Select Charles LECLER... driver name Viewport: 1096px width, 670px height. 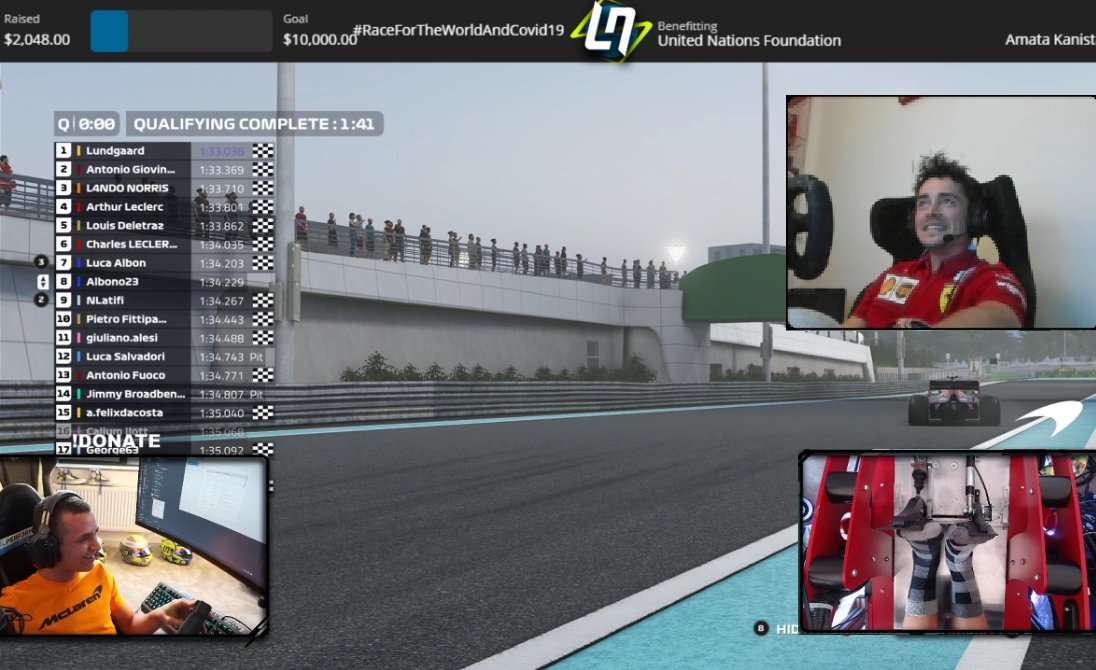(x=131, y=244)
